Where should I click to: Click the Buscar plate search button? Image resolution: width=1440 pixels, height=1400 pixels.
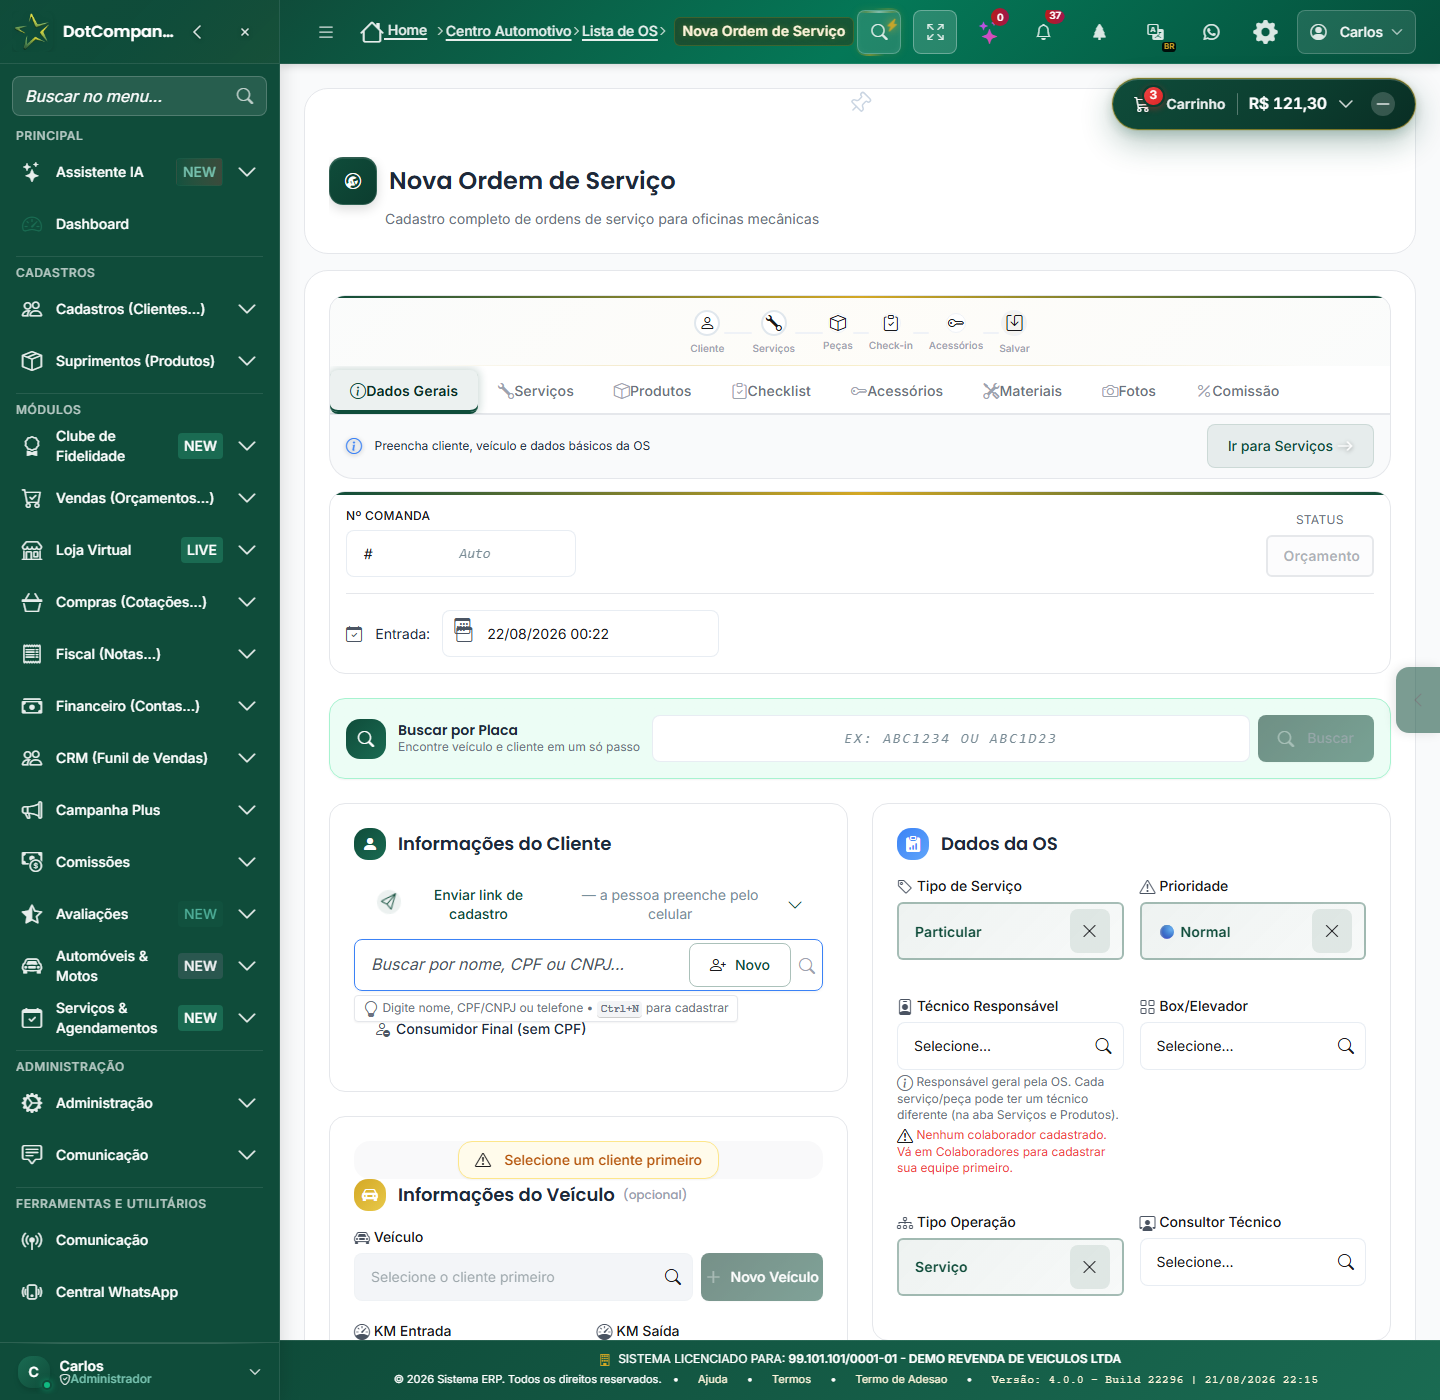tap(1316, 738)
